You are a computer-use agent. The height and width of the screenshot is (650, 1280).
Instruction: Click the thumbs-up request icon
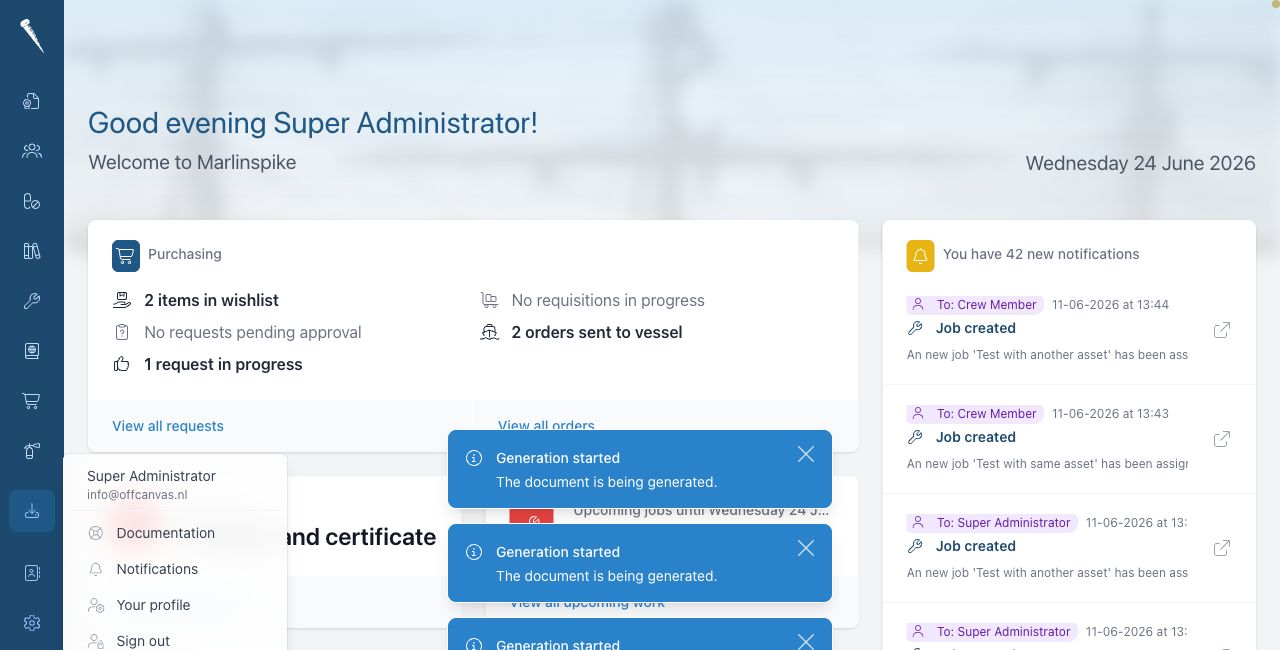122,364
